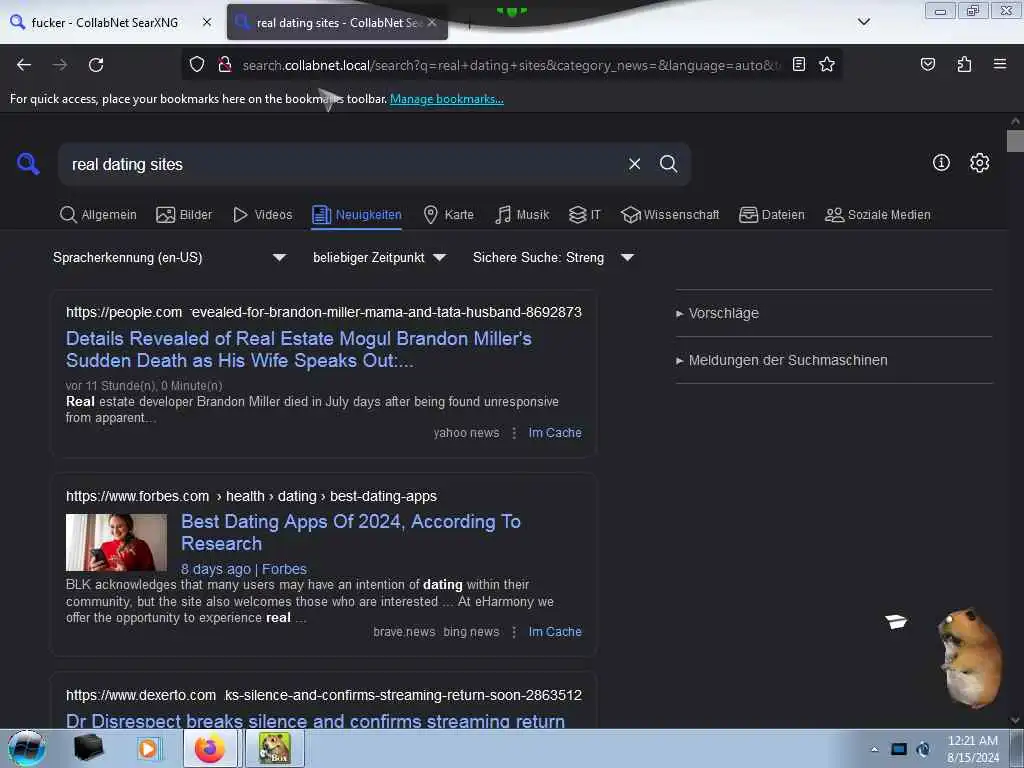Click the black box taskbar icon
This screenshot has width=1024, height=768.
pyautogui.click(x=88, y=748)
